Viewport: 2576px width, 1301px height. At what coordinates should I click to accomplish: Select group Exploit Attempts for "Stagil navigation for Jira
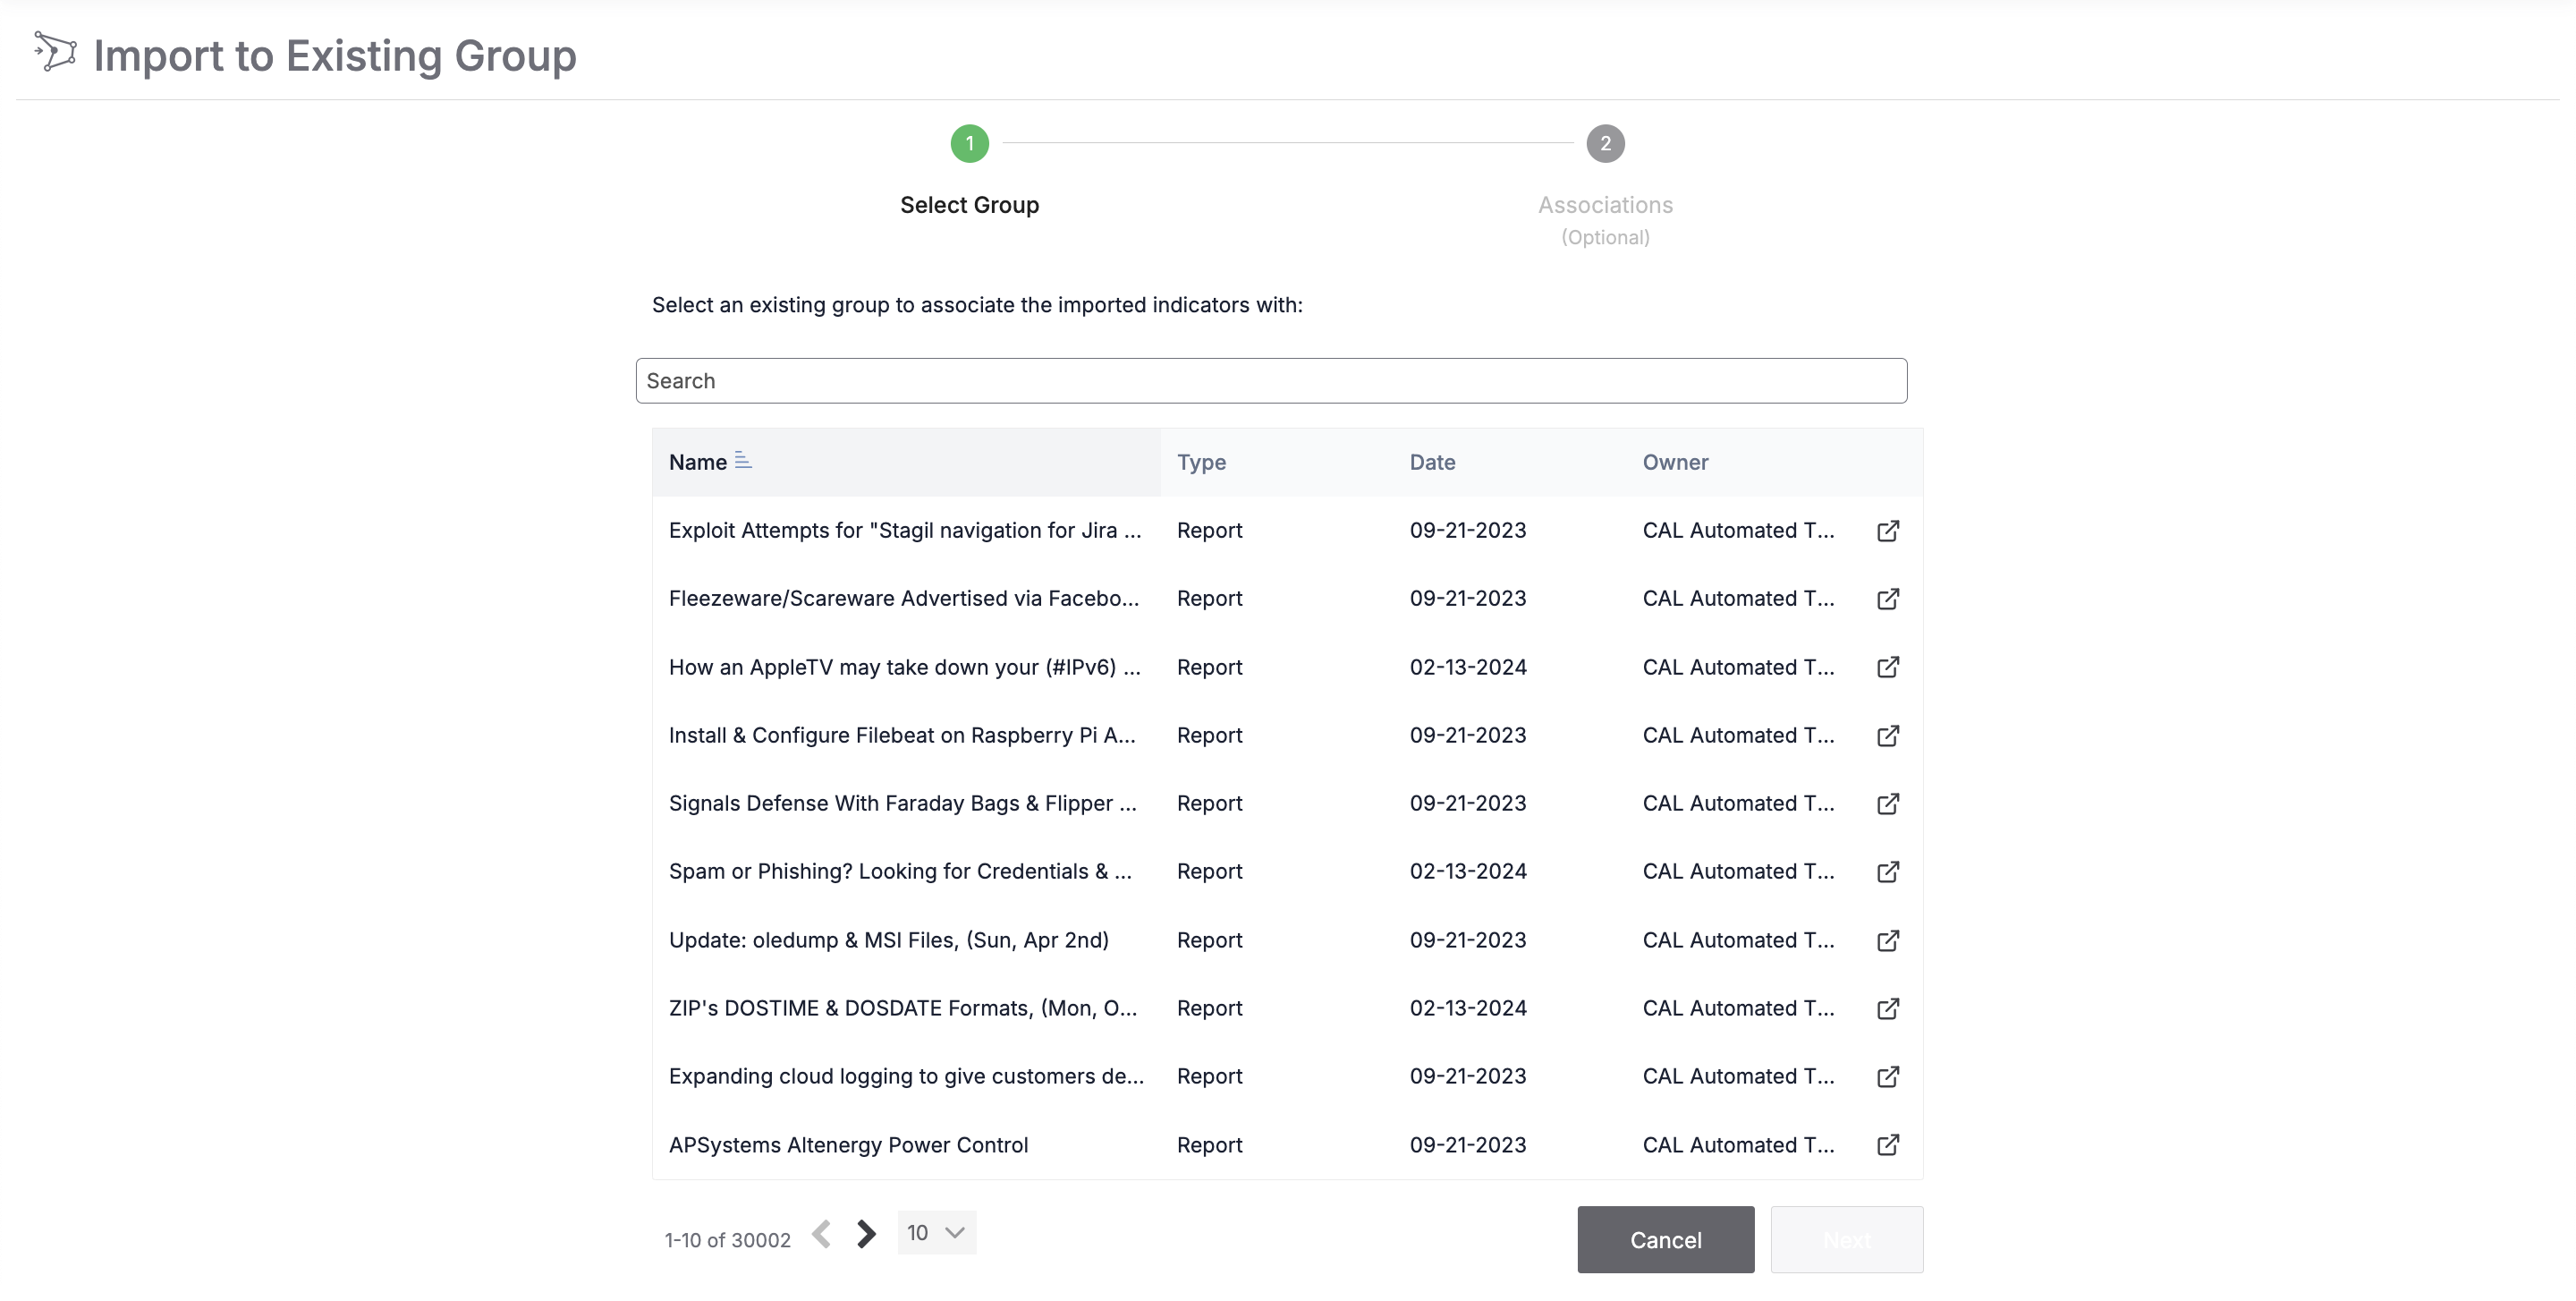click(x=905, y=531)
